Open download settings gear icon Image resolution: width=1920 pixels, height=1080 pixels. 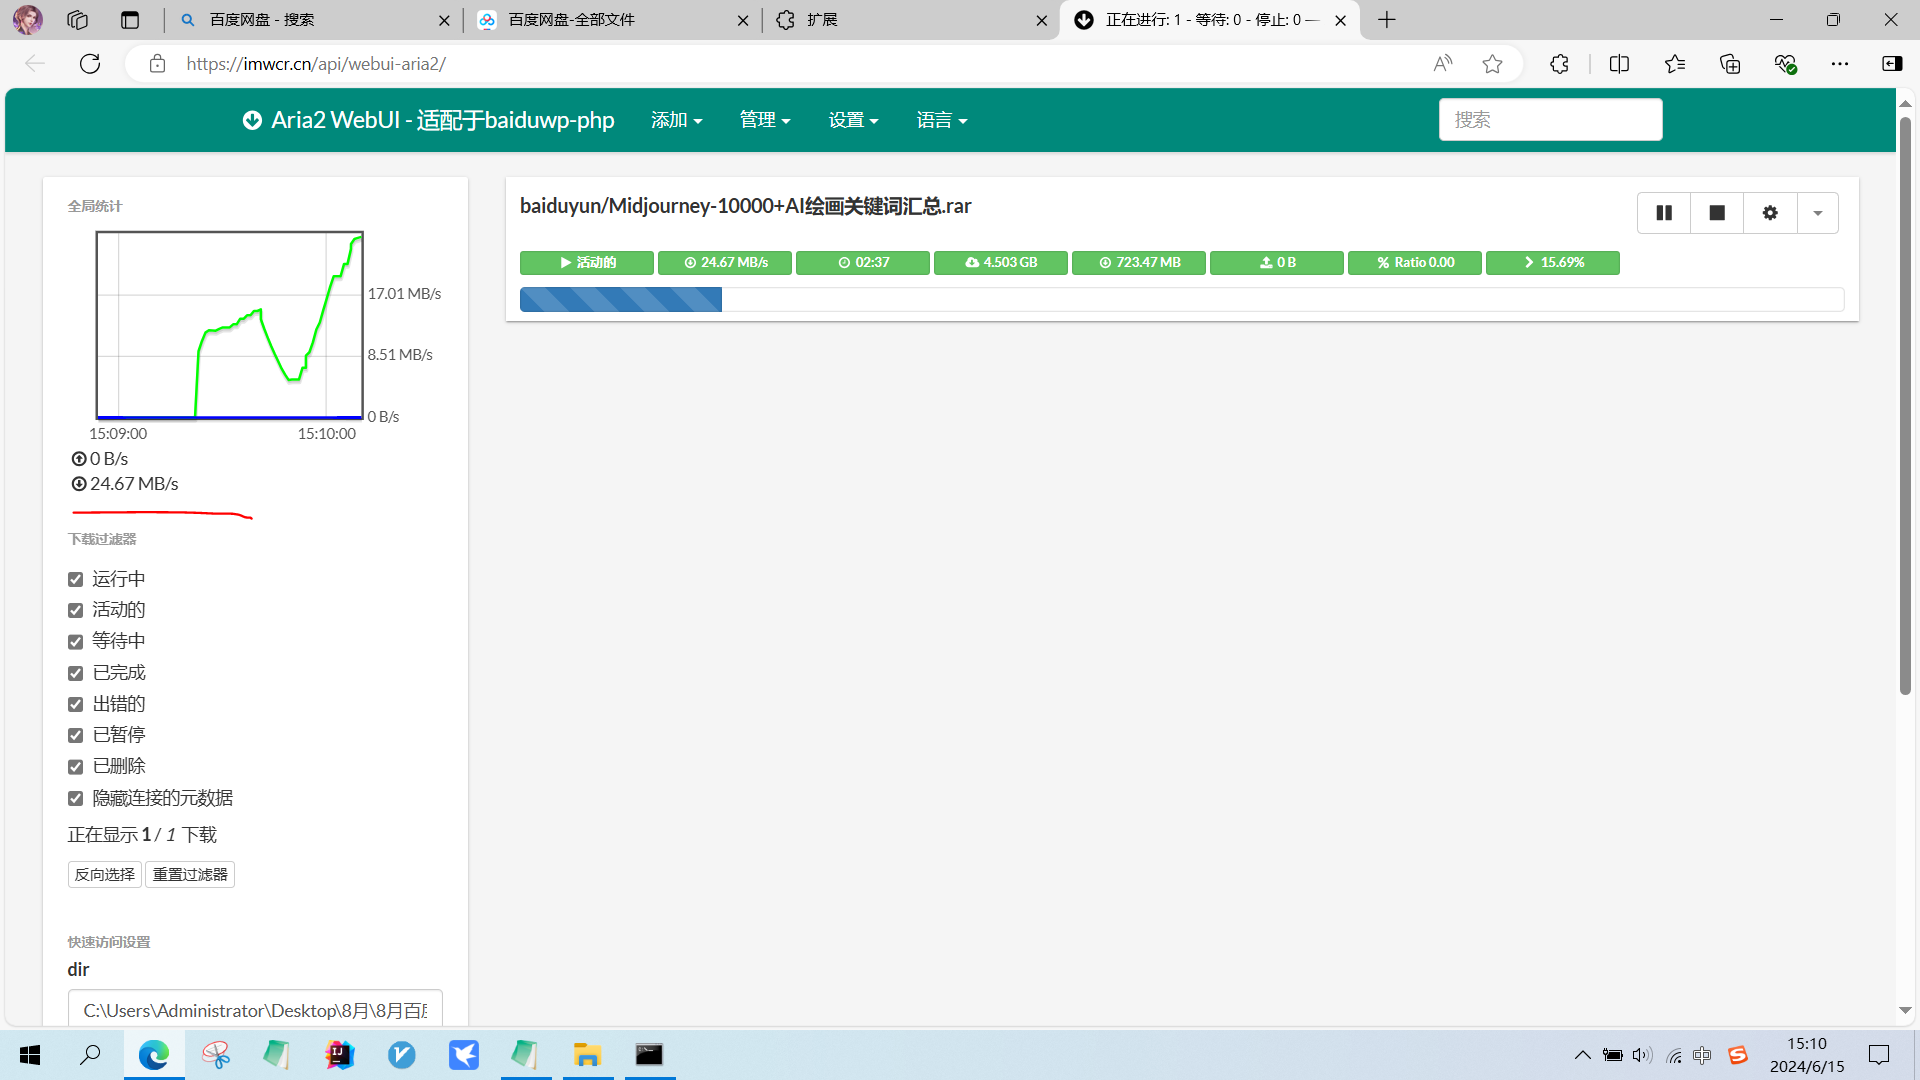[1770, 213]
